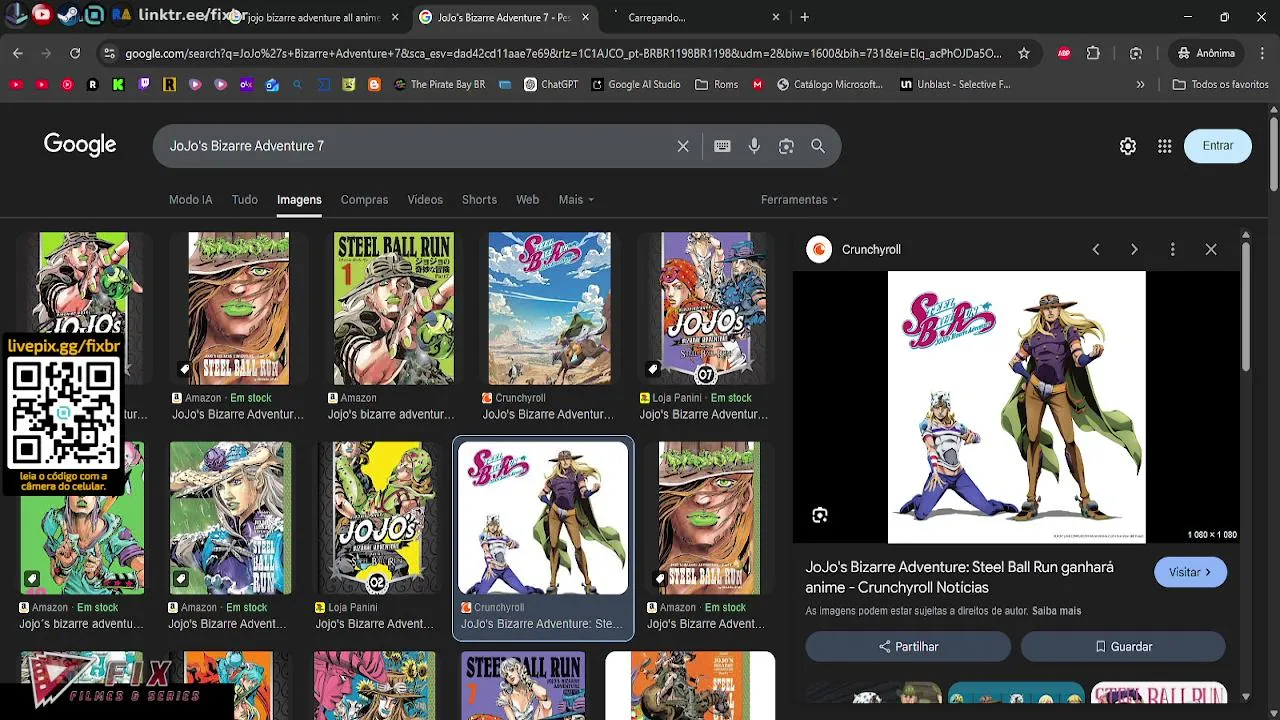Close the Carregando... browser tab
Screen dimensions: 1280x720
click(775, 17)
